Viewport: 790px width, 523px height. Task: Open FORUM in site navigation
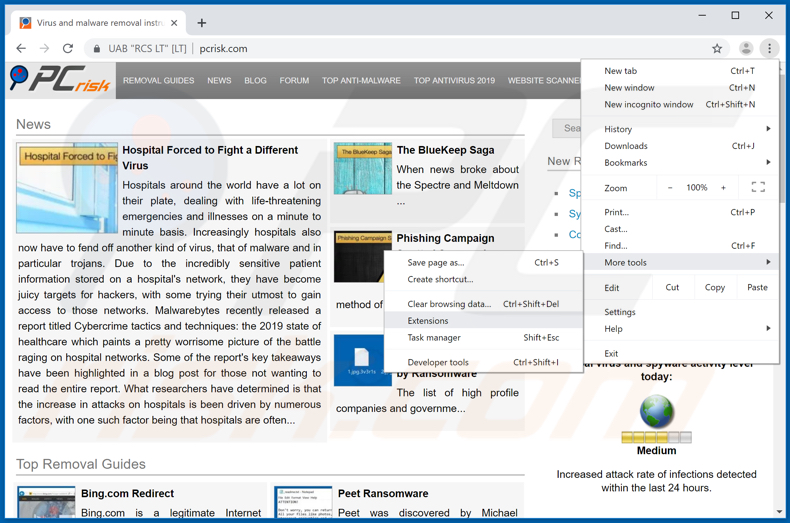[294, 81]
